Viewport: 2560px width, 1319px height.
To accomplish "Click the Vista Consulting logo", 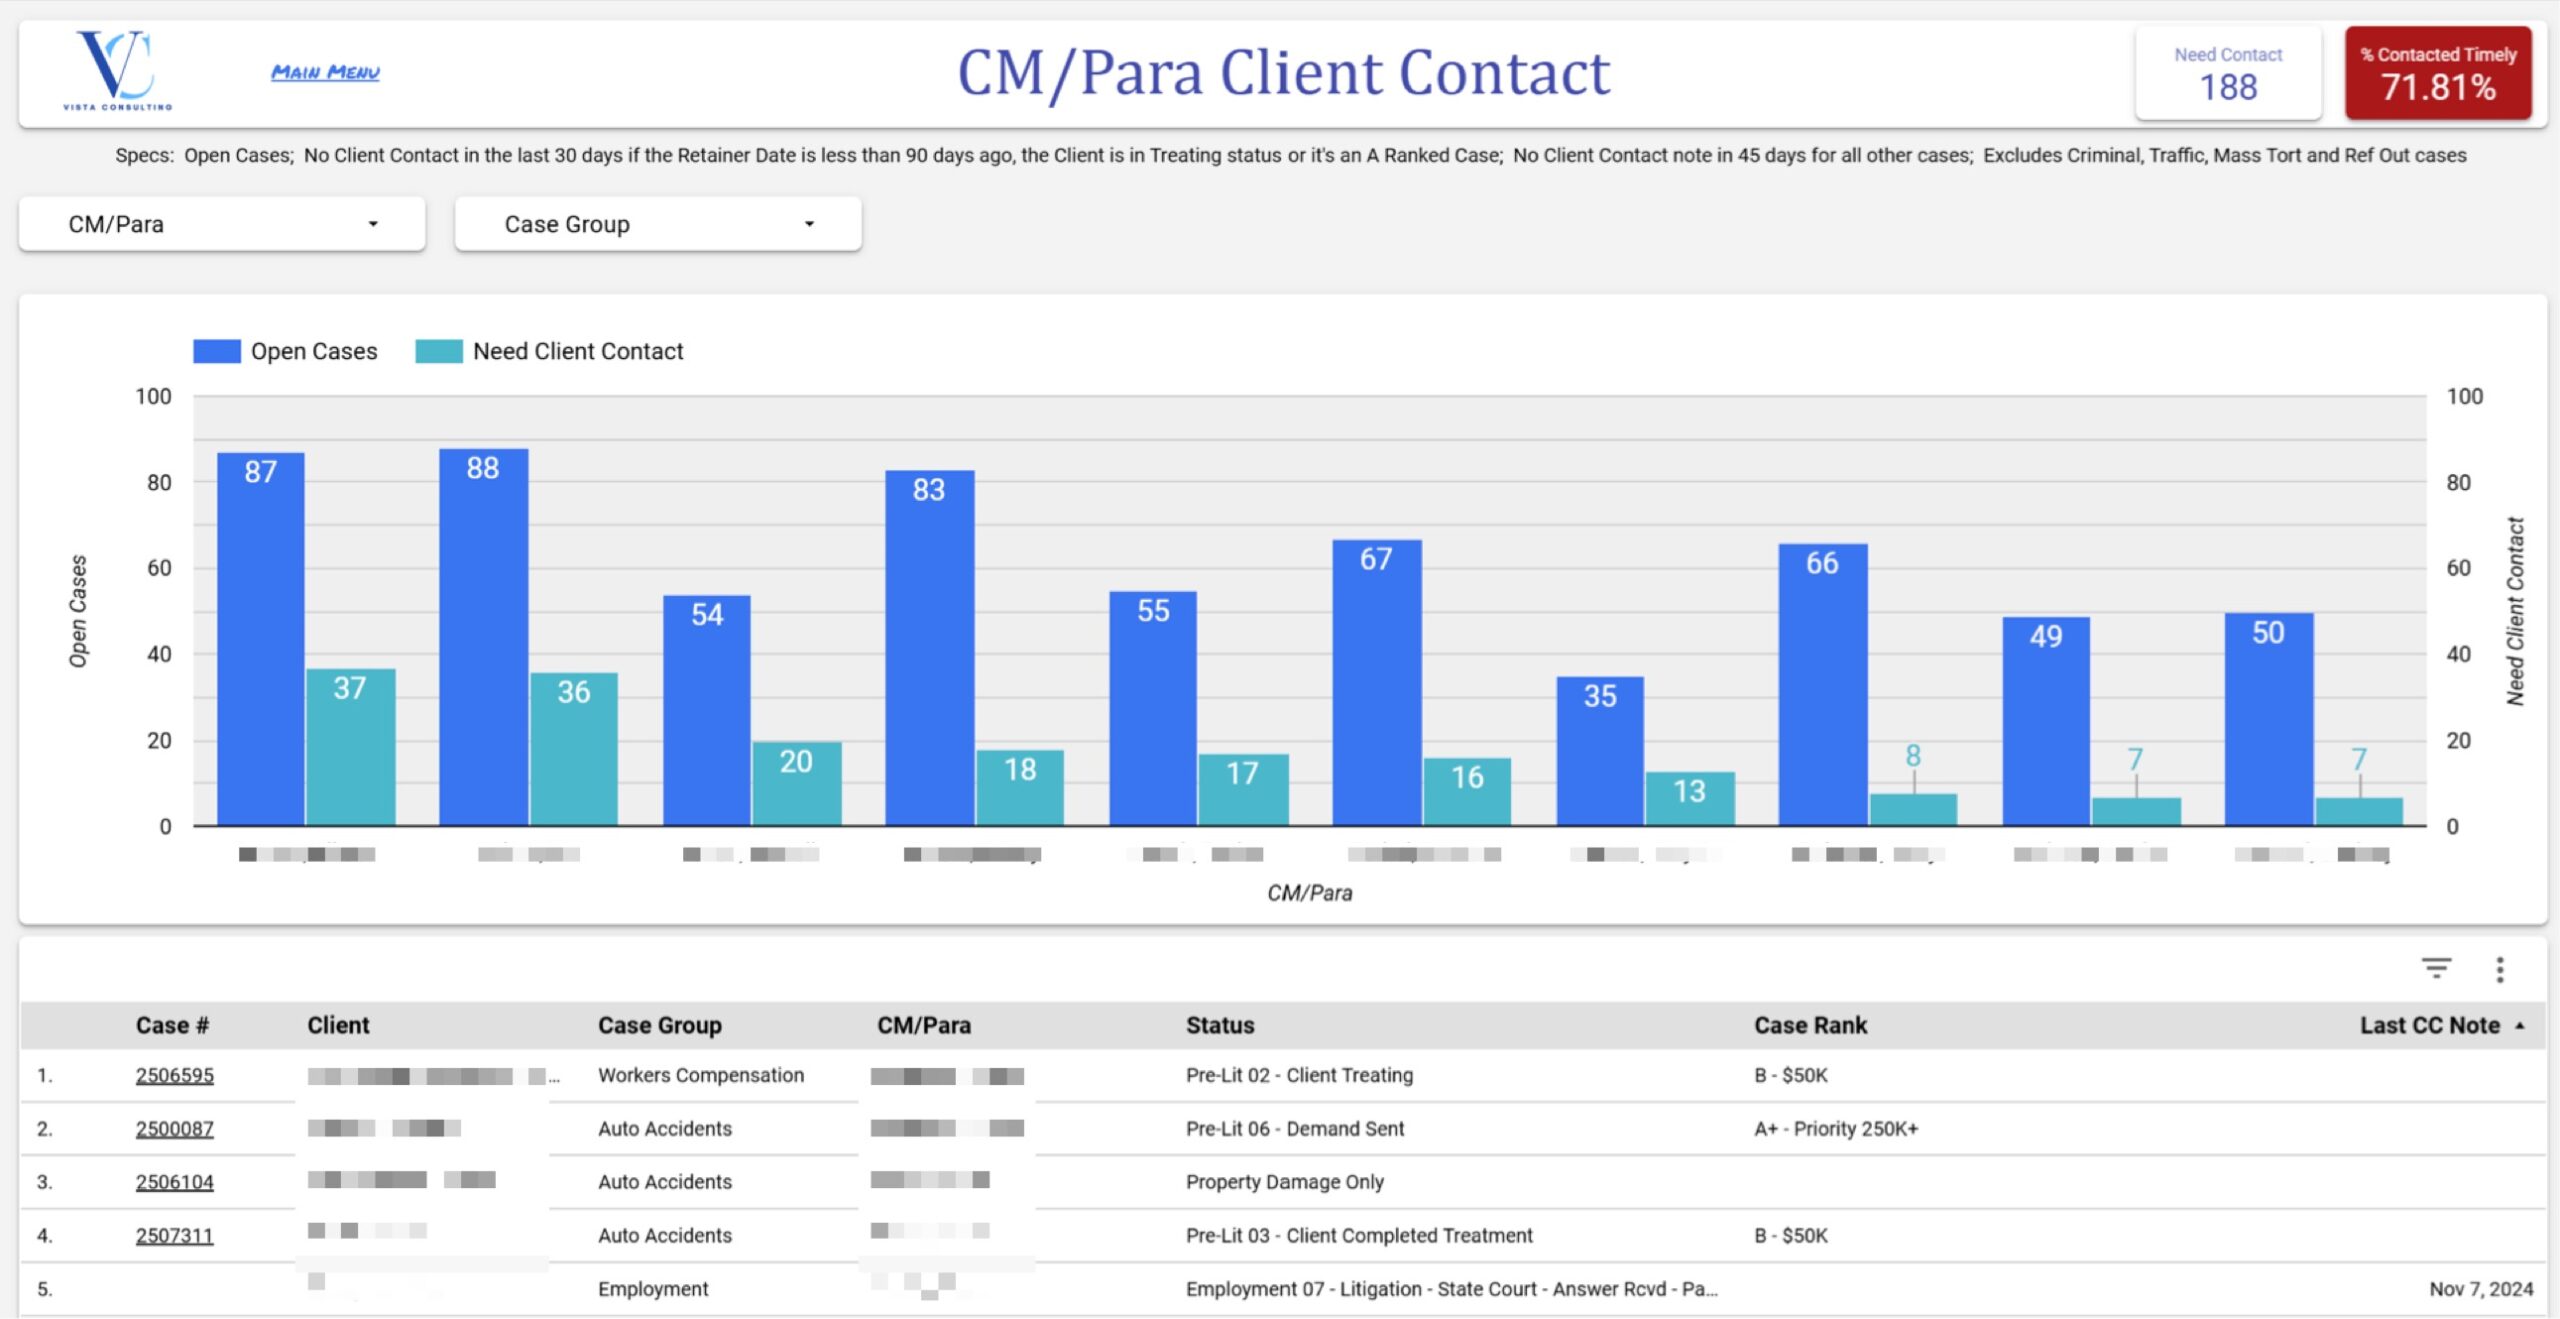I will pyautogui.click(x=118, y=70).
